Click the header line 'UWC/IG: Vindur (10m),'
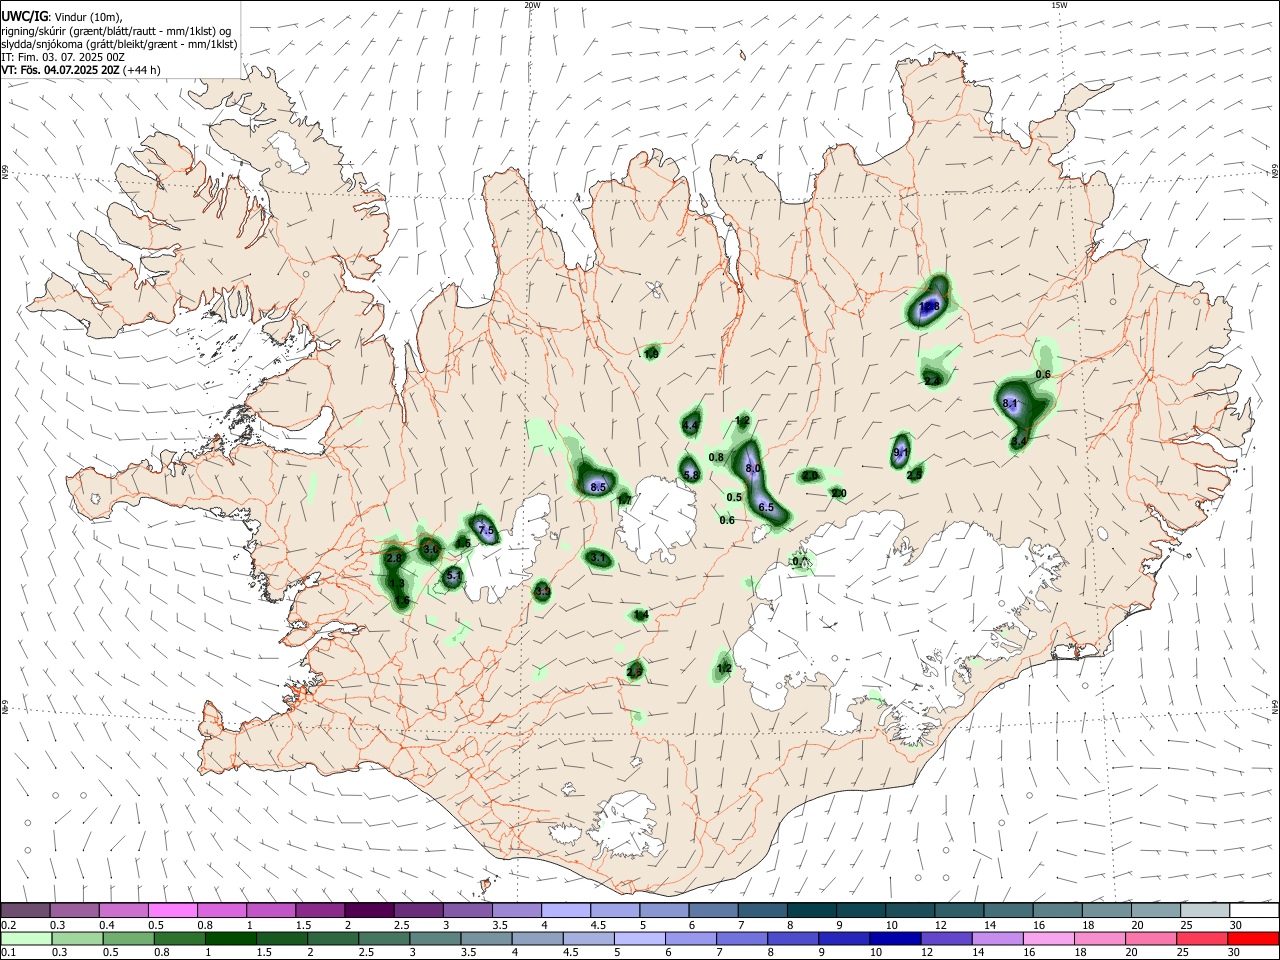The height and width of the screenshot is (960, 1280). tap(61, 16)
